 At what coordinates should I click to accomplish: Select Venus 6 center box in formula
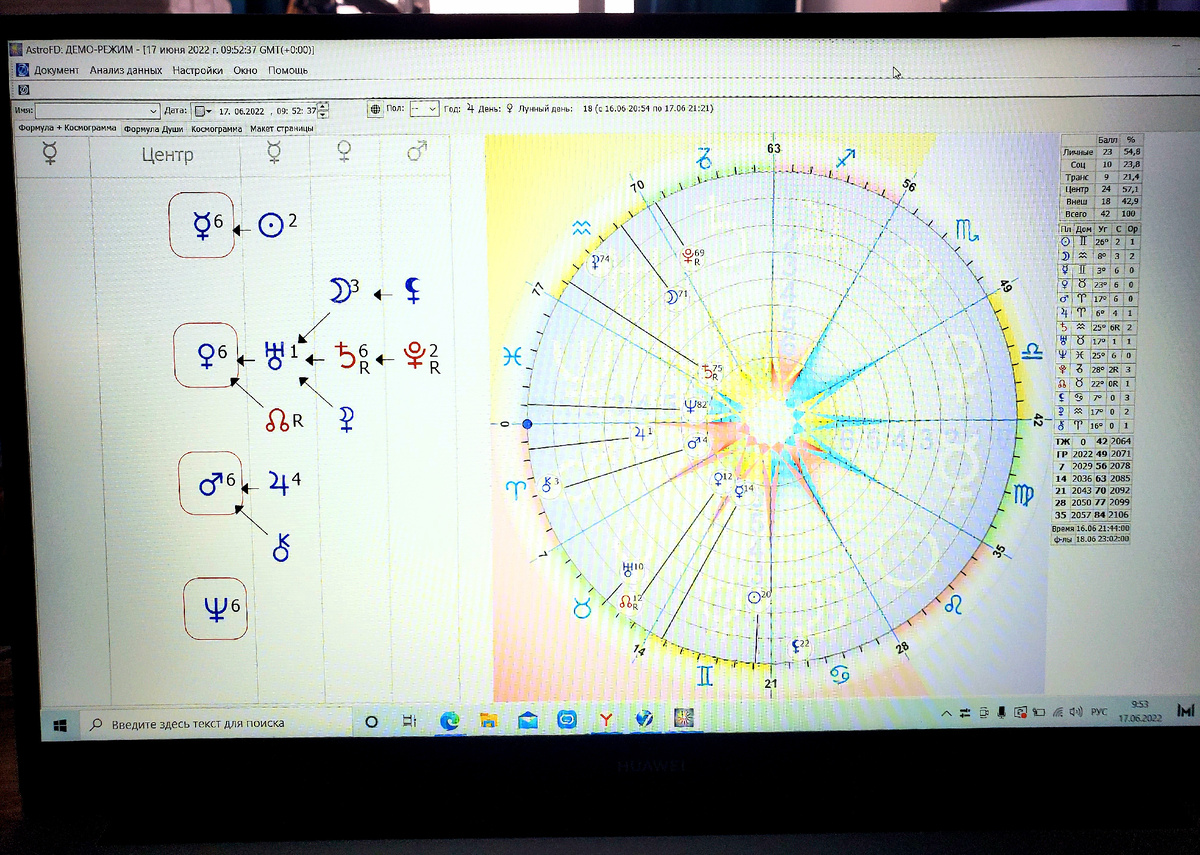(x=206, y=354)
